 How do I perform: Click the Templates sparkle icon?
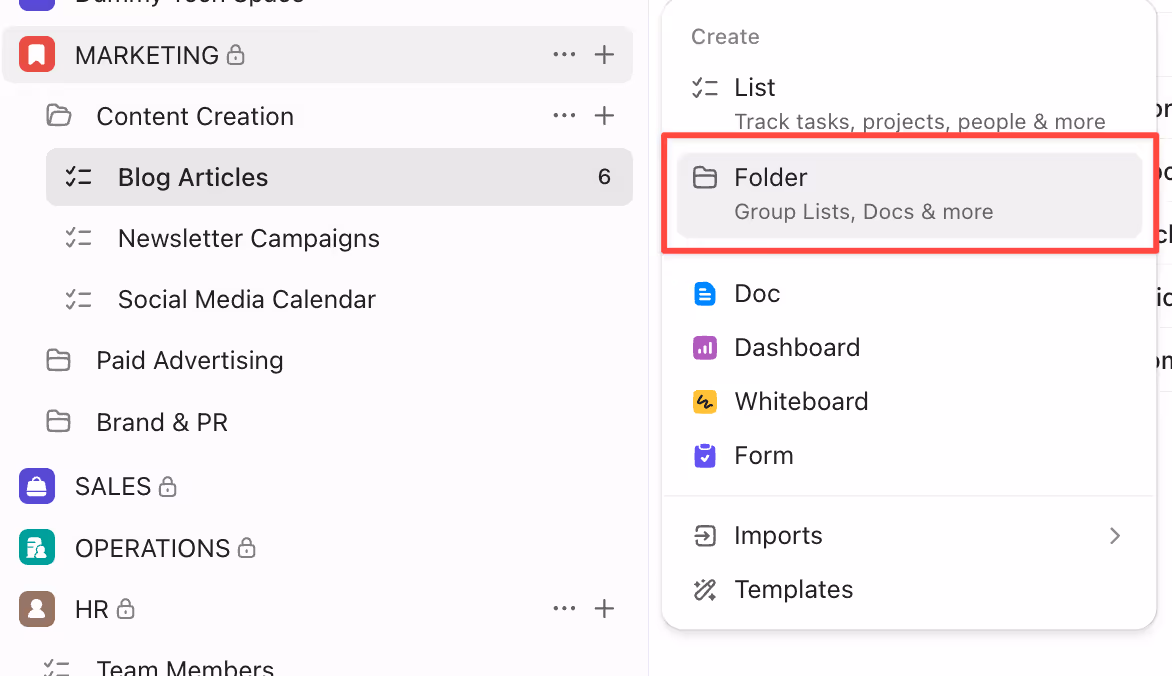pos(704,589)
